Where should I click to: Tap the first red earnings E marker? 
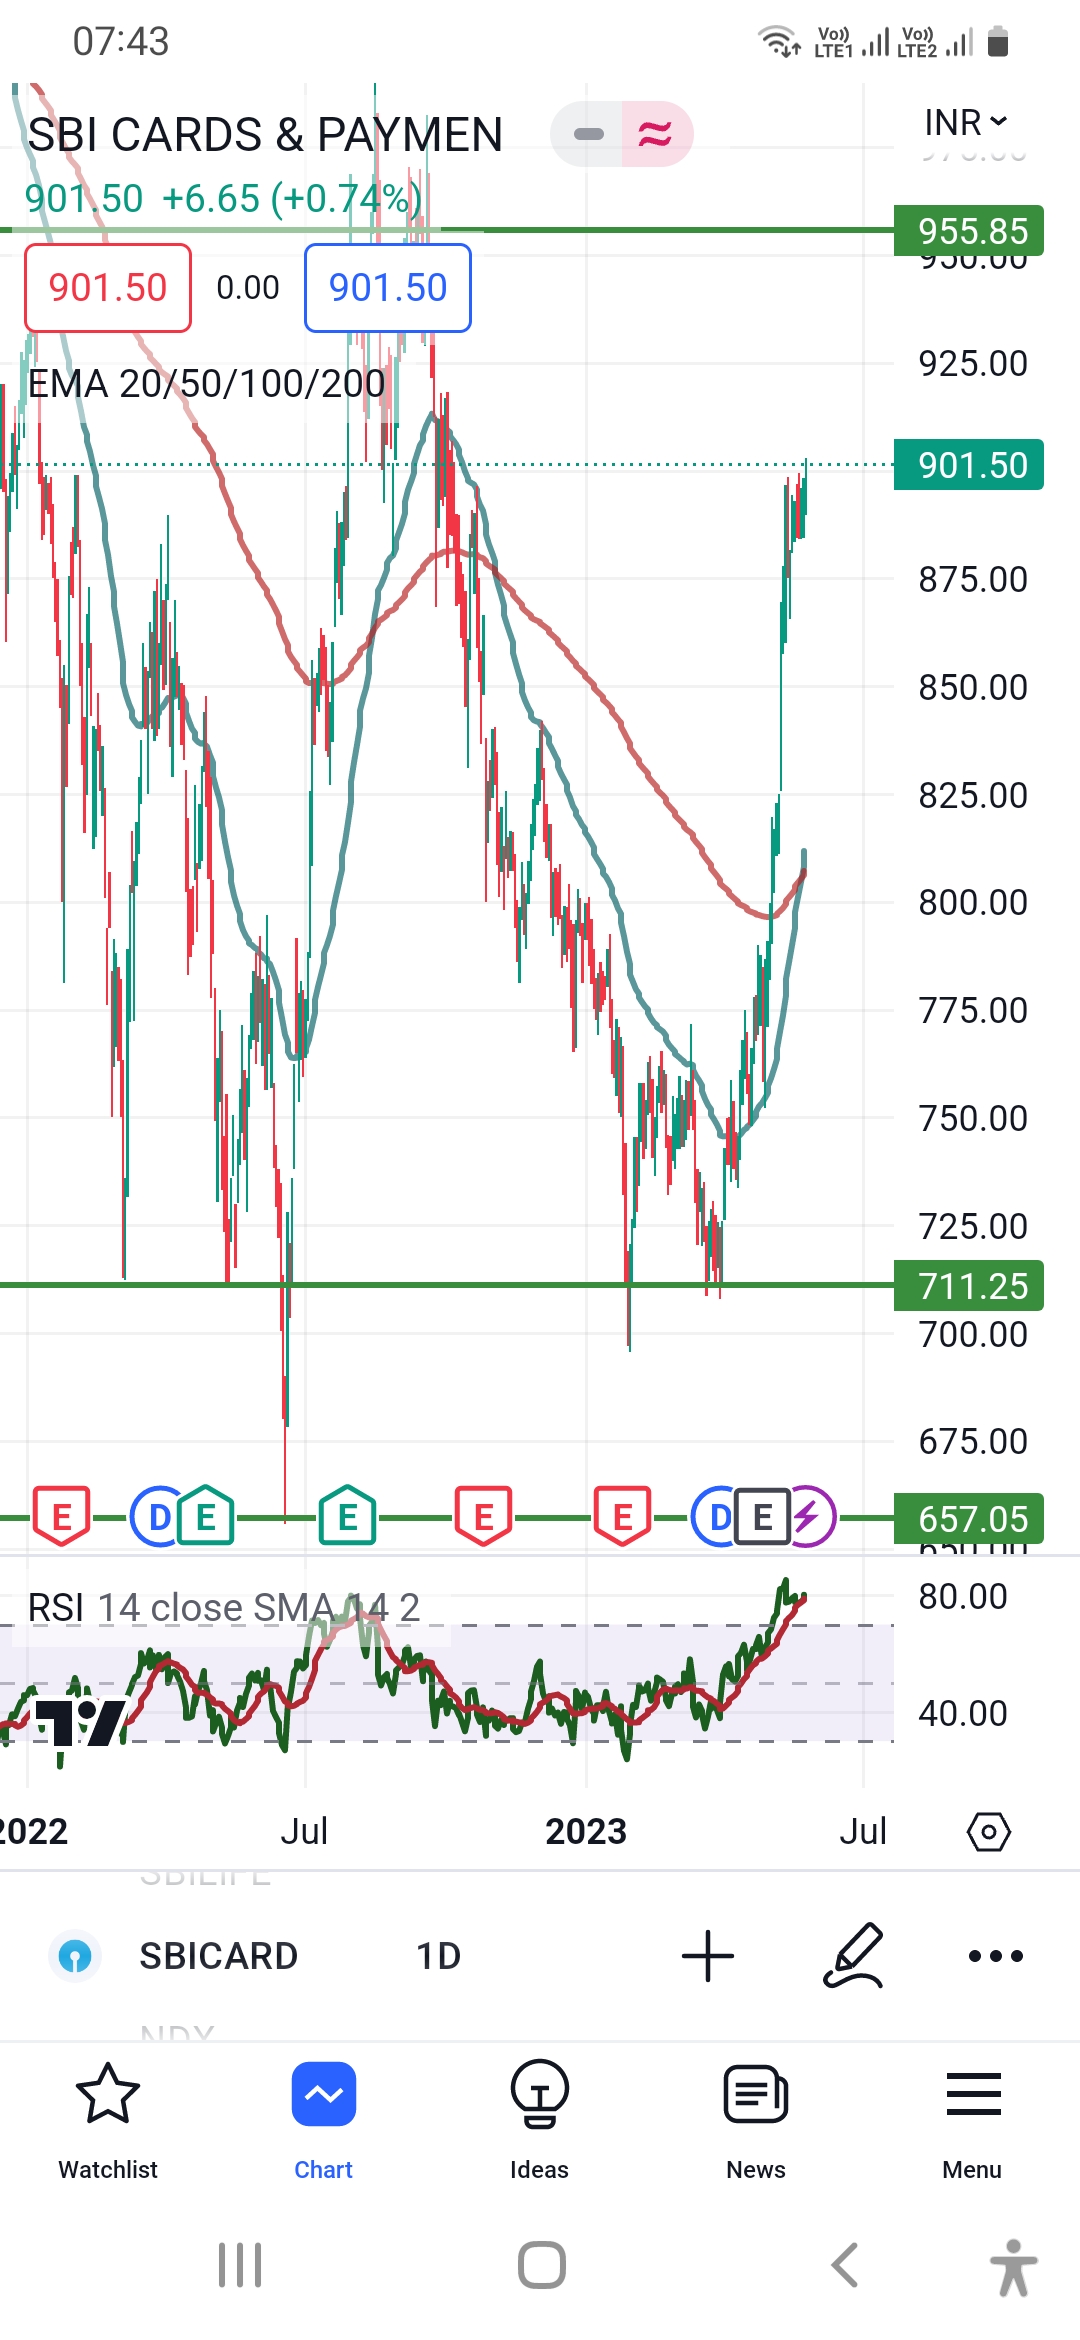(62, 1516)
